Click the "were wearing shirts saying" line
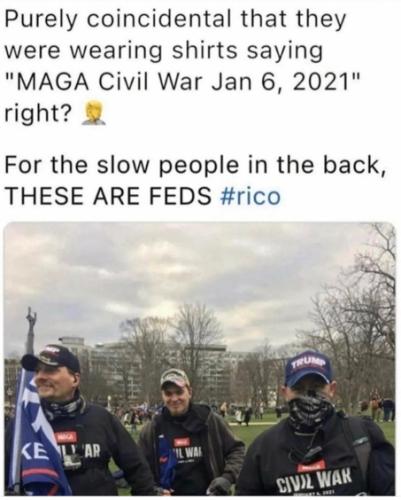 coord(164,52)
